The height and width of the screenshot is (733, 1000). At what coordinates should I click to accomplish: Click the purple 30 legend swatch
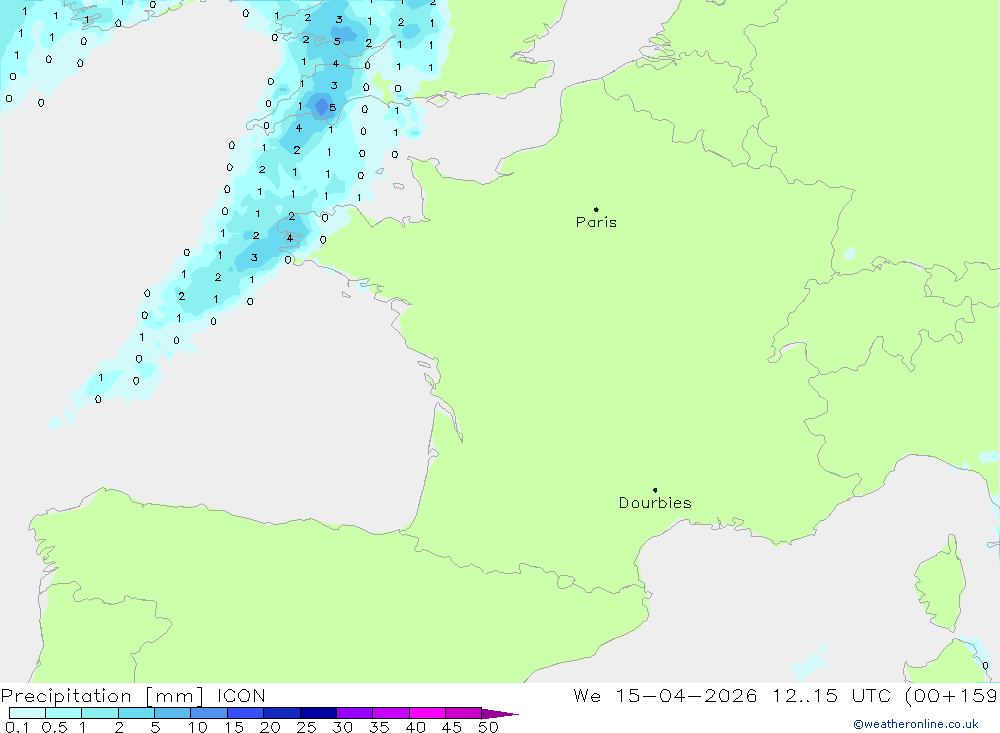355,713
